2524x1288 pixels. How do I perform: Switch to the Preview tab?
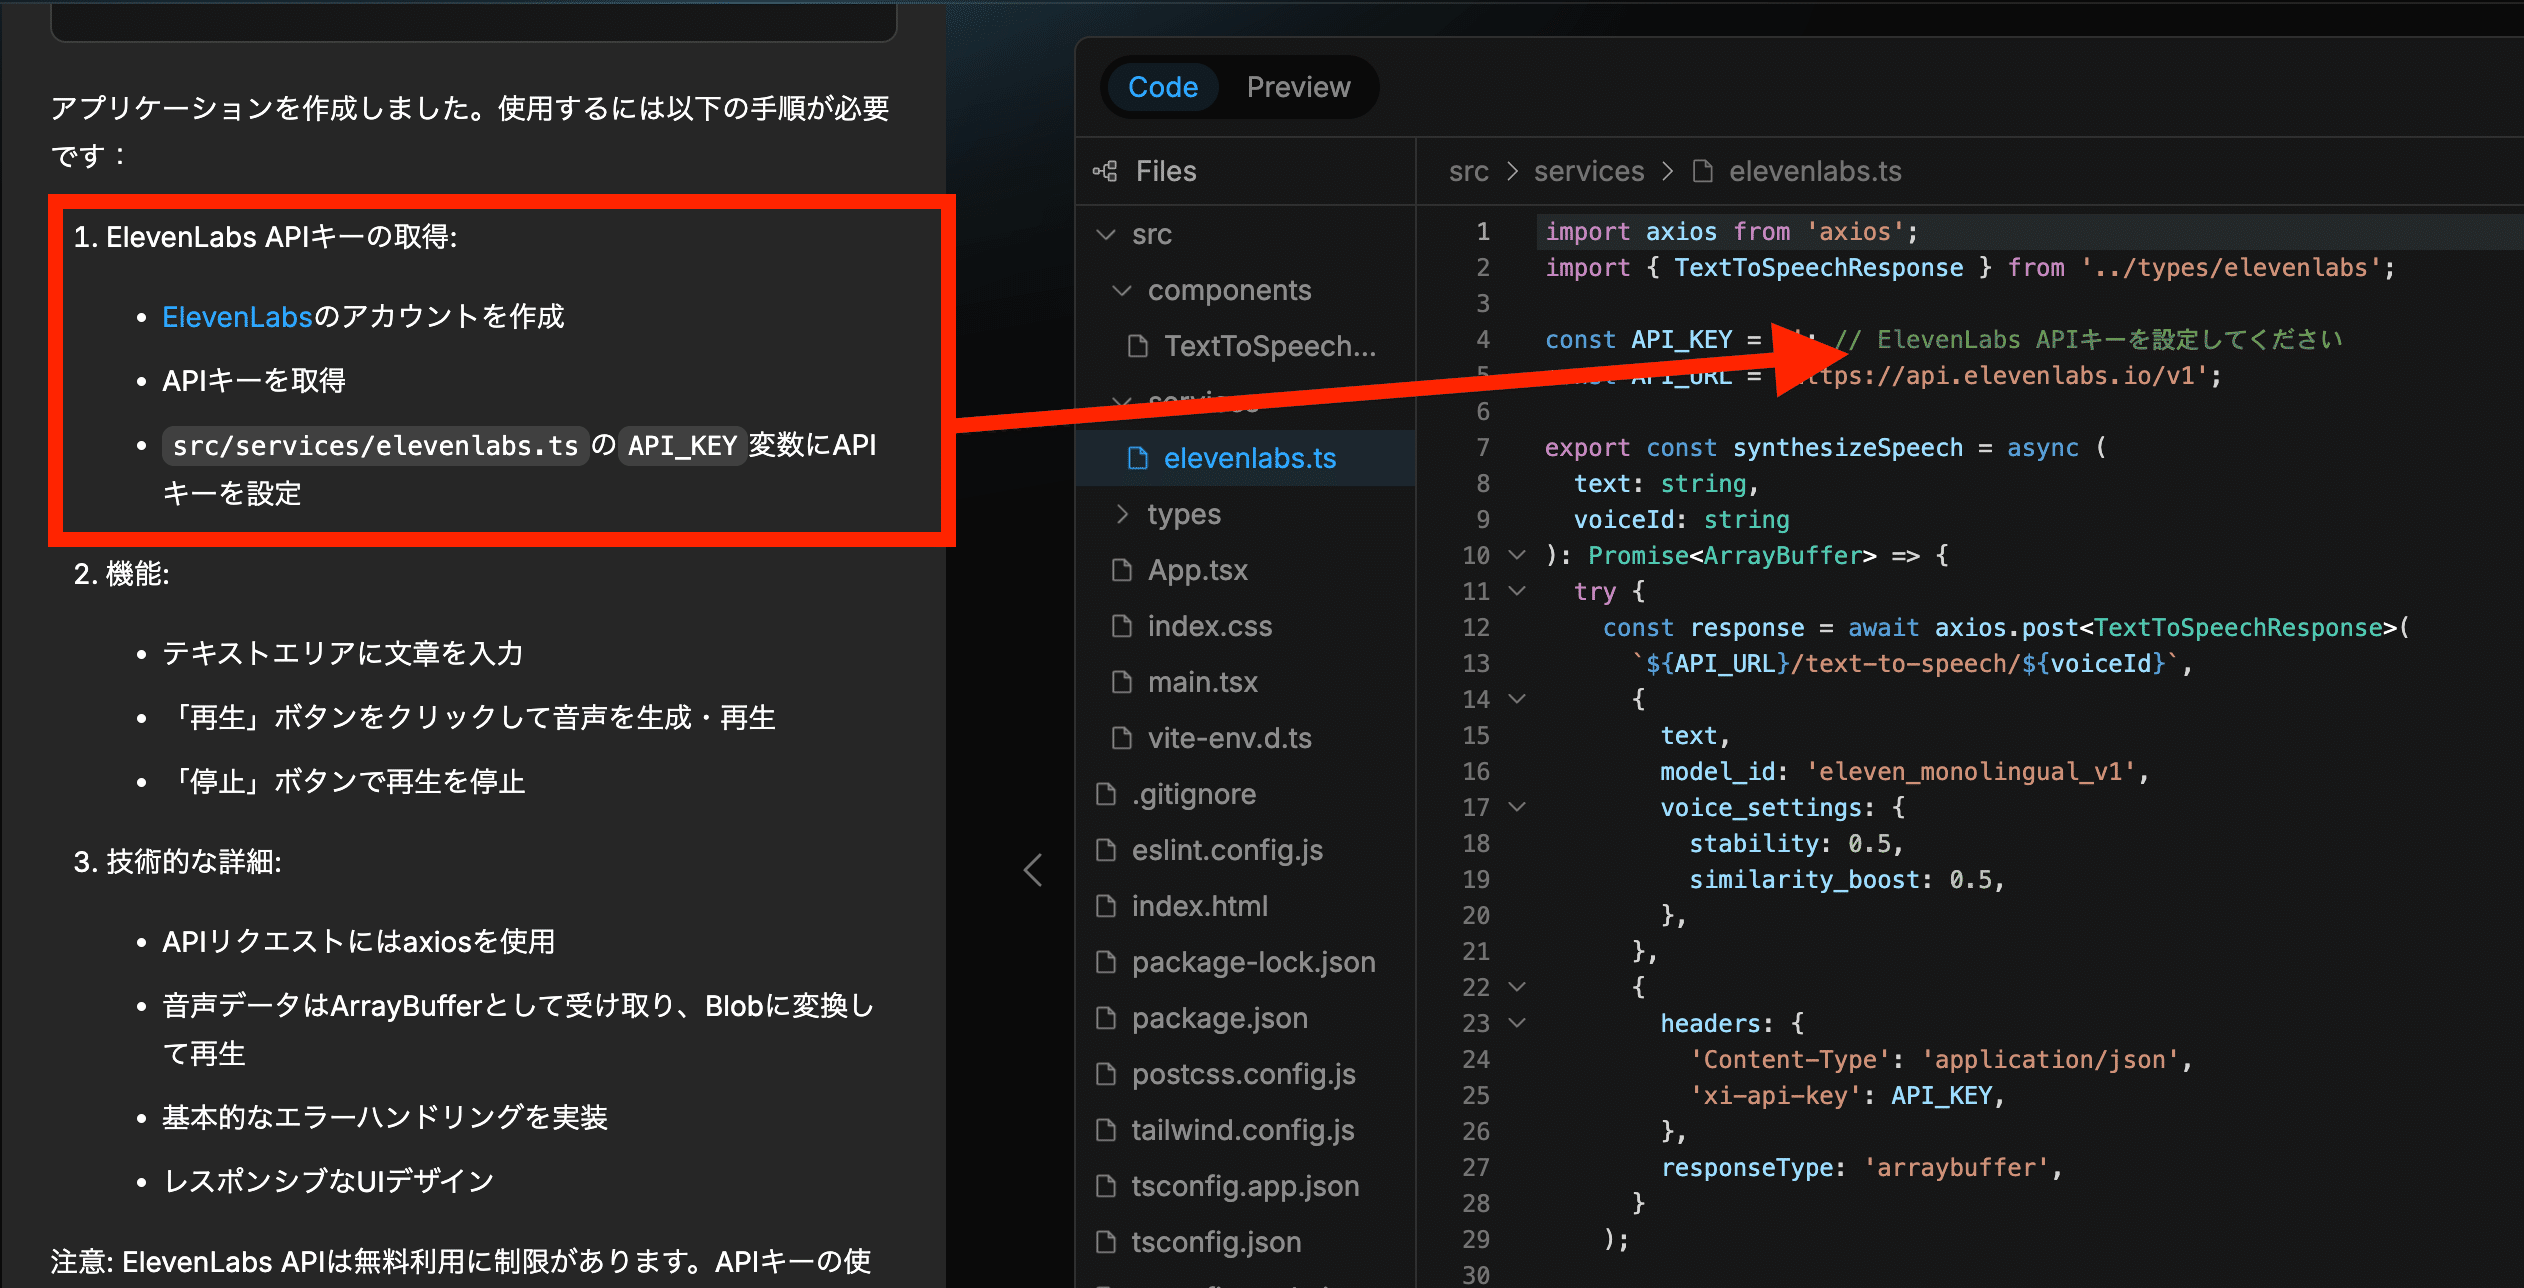click(1298, 87)
